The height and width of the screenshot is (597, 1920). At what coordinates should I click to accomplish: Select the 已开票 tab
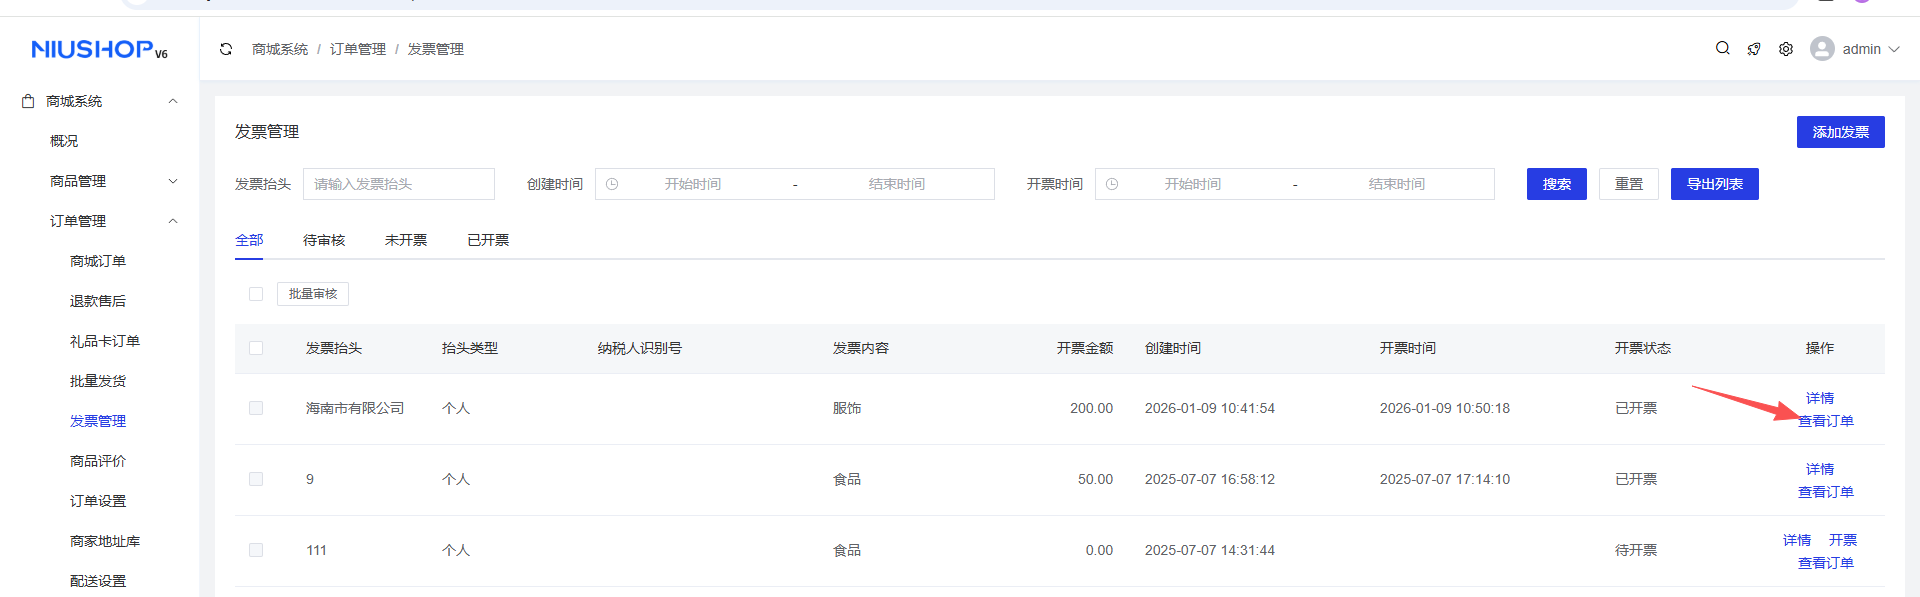pos(488,240)
